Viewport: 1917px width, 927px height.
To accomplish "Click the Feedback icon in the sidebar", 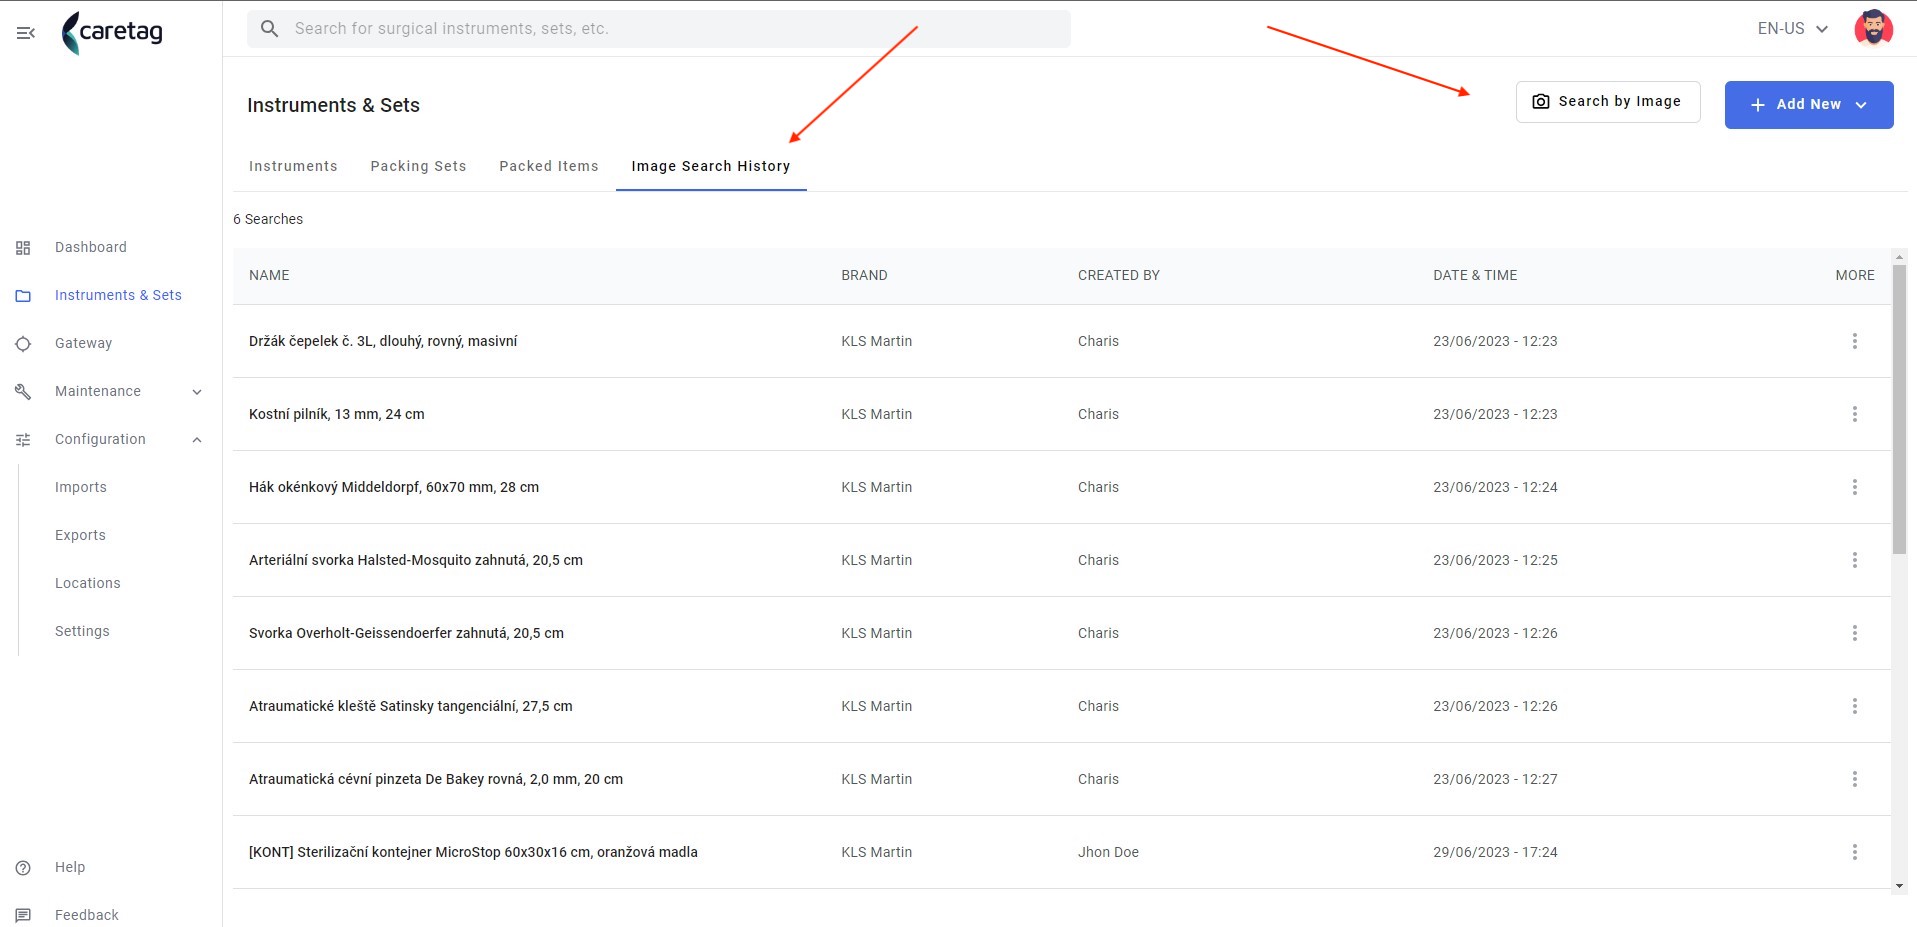I will [x=23, y=915].
